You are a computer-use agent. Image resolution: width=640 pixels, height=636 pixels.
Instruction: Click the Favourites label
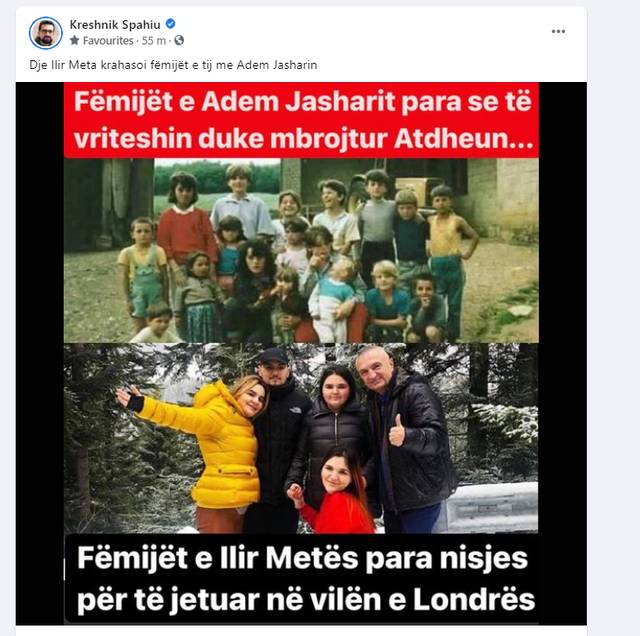[x=108, y=41]
